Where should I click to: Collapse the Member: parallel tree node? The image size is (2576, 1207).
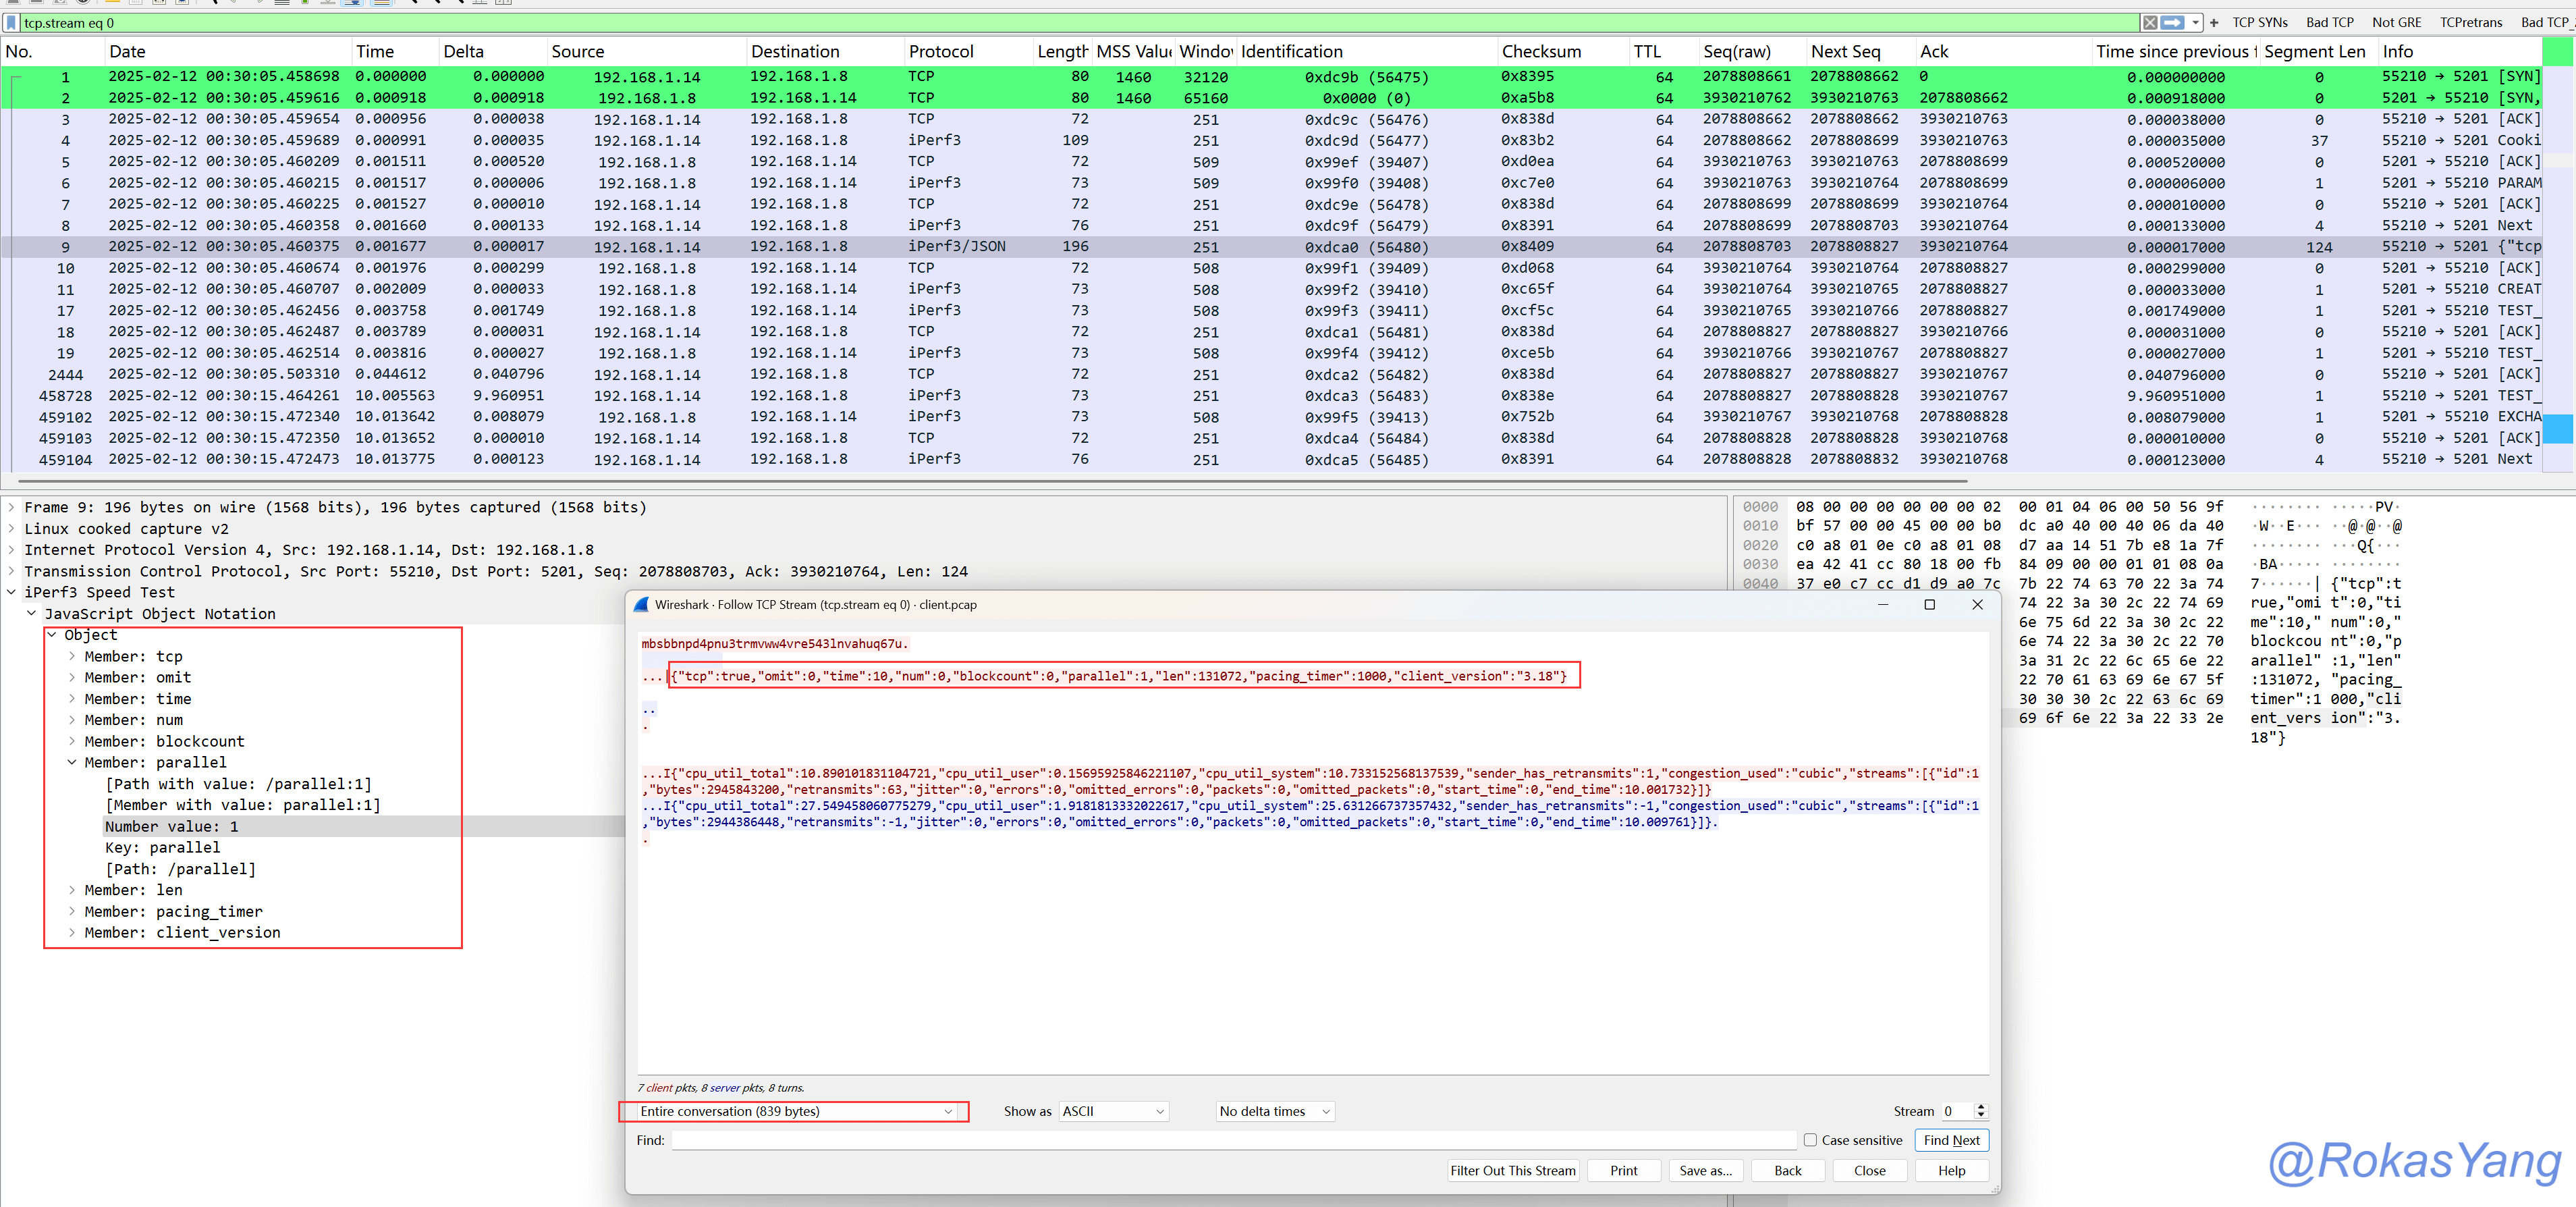pos(72,762)
